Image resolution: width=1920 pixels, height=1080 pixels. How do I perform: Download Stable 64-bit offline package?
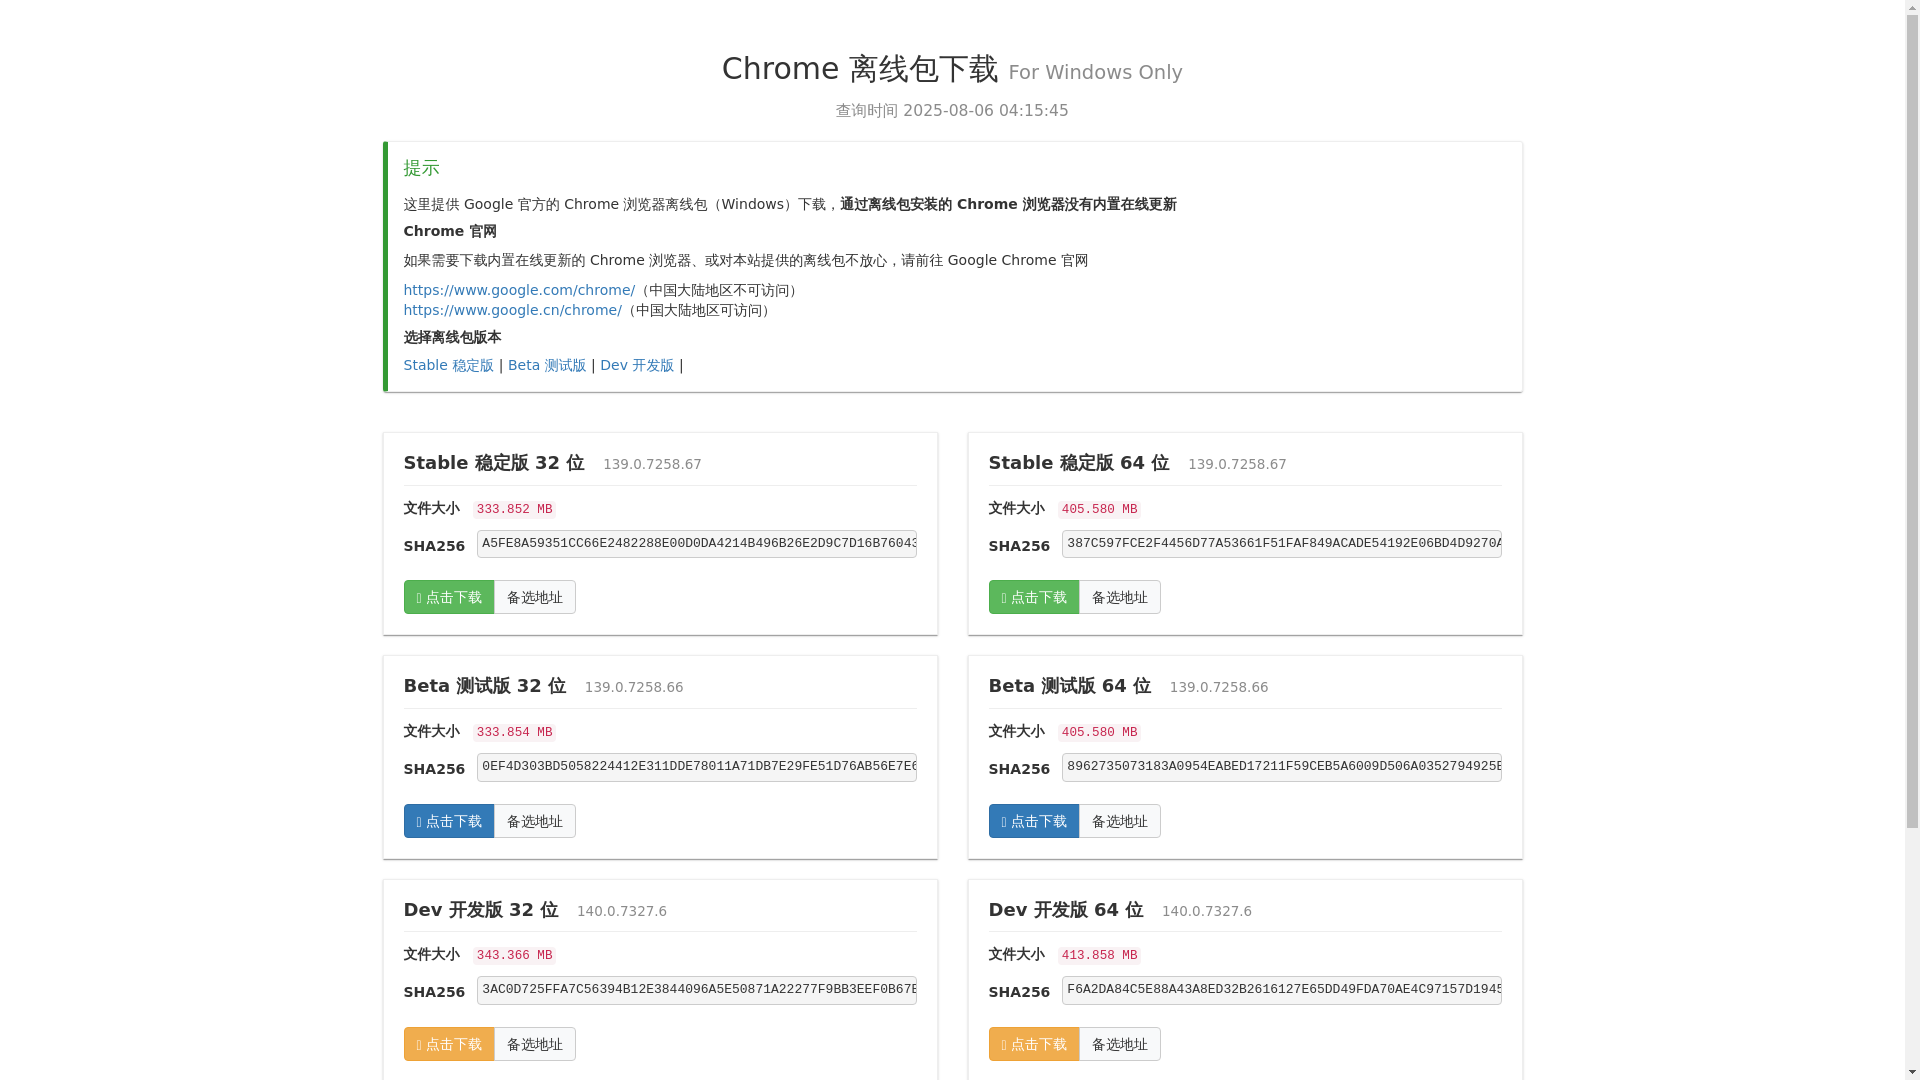tap(1034, 597)
